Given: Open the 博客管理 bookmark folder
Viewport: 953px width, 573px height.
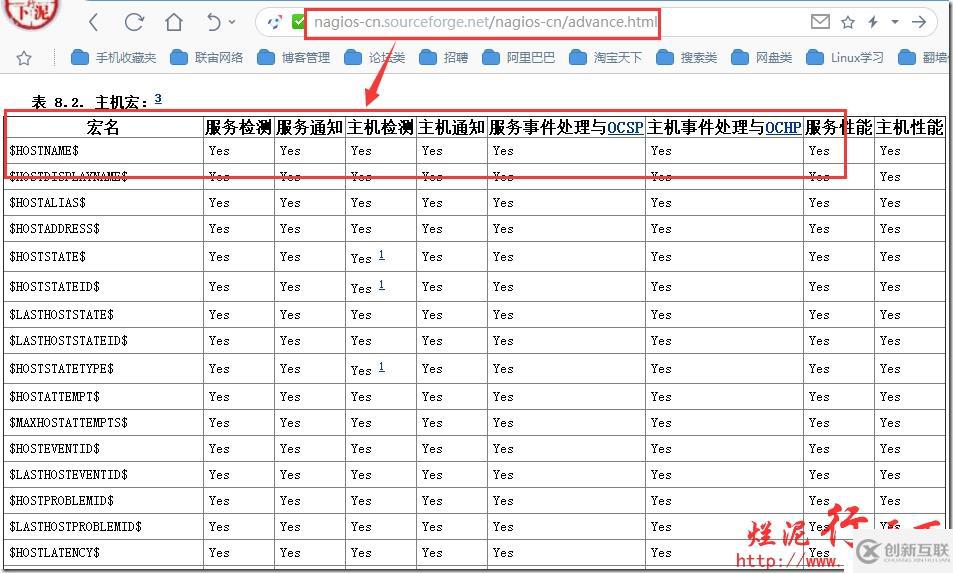Looking at the screenshot, I should (x=294, y=58).
